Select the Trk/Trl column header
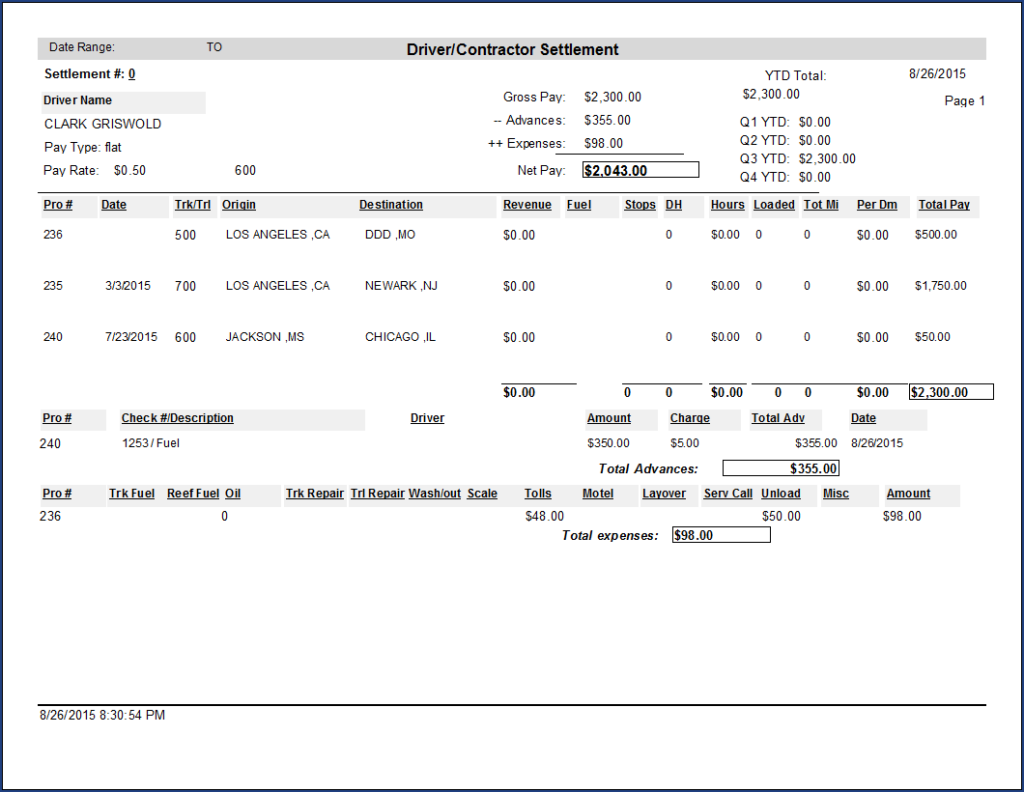This screenshot has height=792, width=1024. [x=192, y=204]
